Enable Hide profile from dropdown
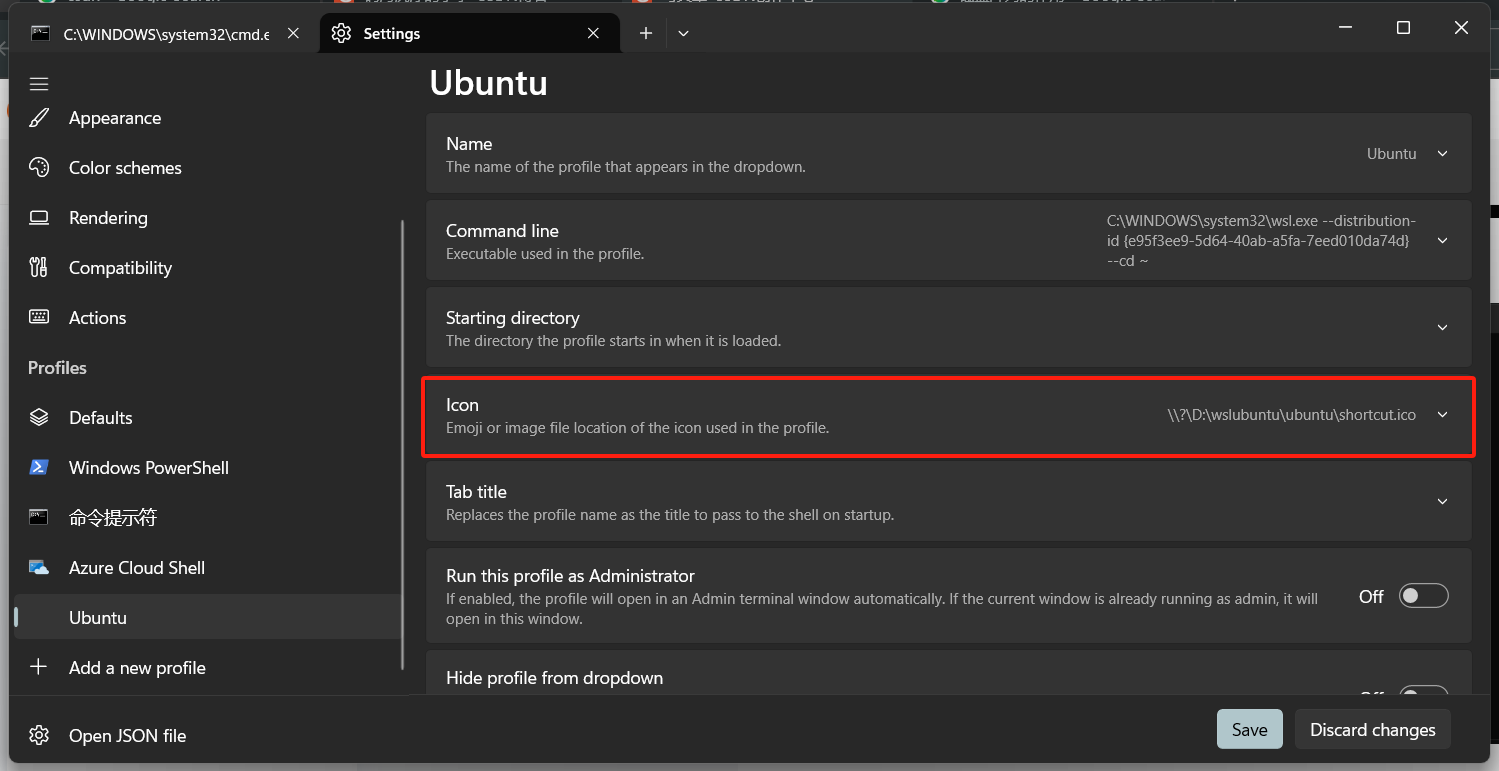The height and width of the screenshot is (771, 1499). point(1423,694)
